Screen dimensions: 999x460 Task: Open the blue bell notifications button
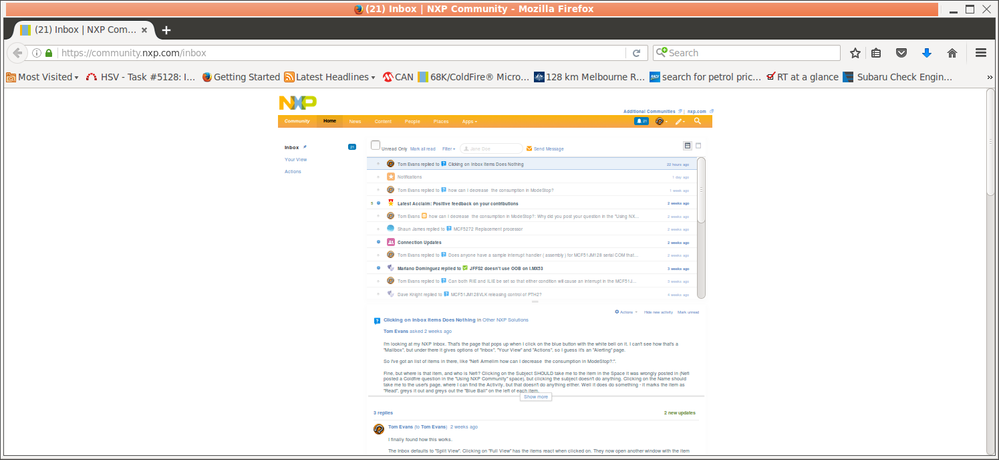(x=641, y=121)
